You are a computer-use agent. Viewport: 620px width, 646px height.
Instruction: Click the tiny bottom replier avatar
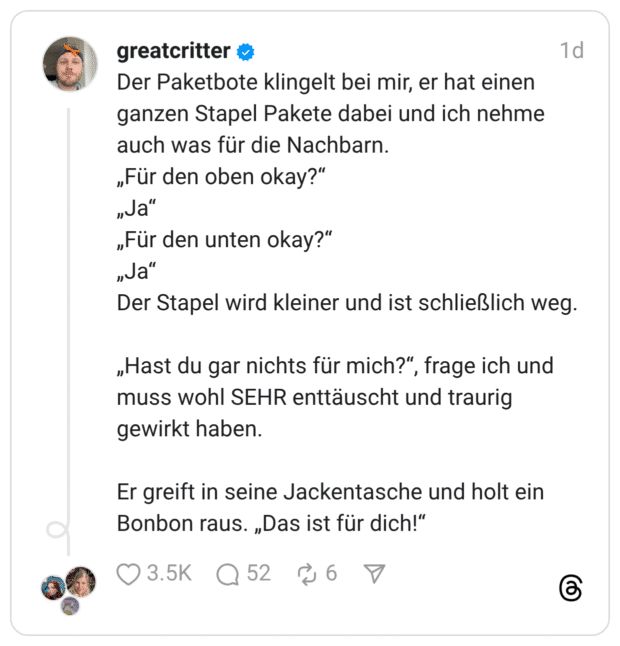(x=69, y=606)
